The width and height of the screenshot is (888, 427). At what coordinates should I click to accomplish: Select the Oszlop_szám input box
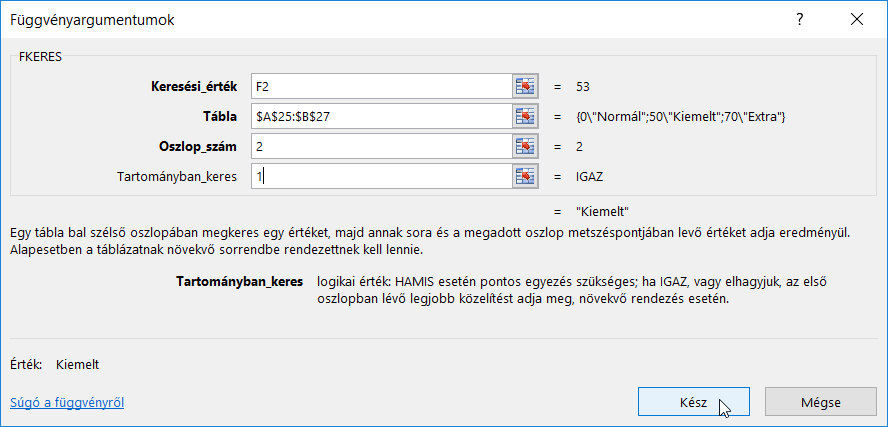point(380,146)
